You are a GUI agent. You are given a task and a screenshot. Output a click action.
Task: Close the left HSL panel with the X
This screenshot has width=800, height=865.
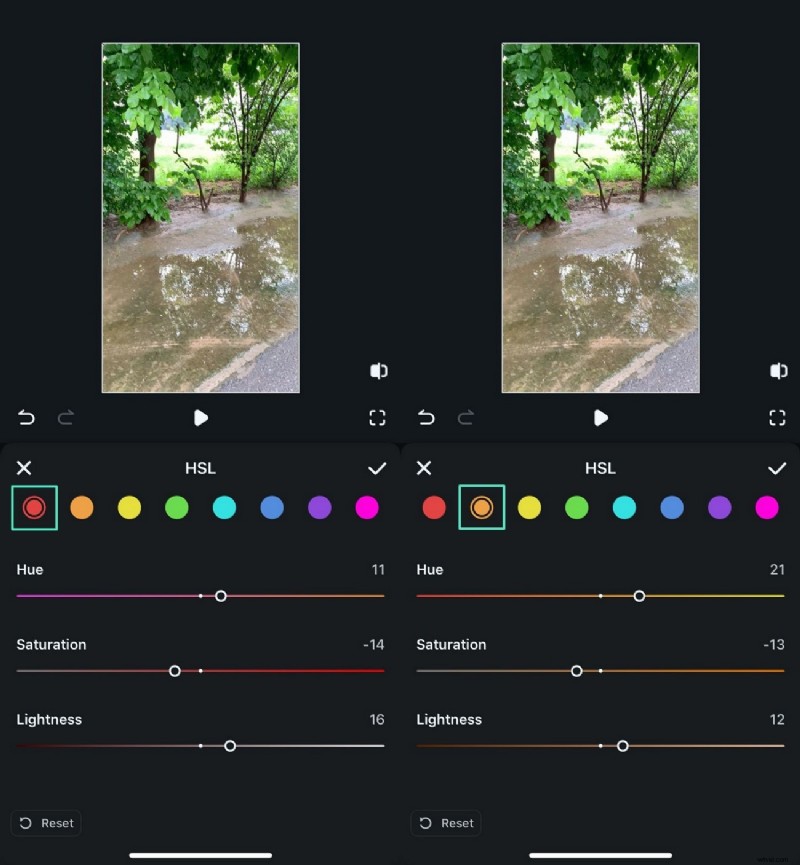tap(24, 467)
